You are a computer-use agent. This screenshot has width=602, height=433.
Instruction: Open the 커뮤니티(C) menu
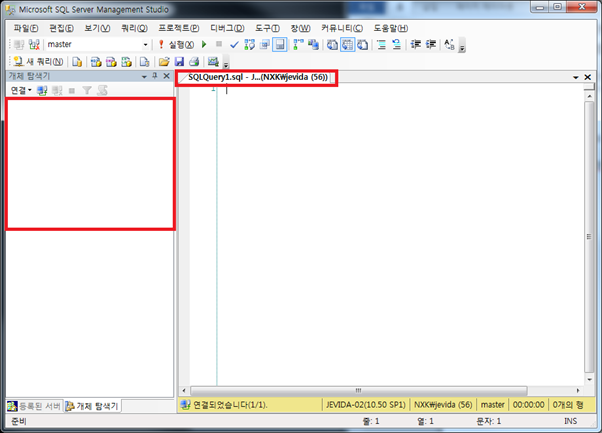(342, 28)
